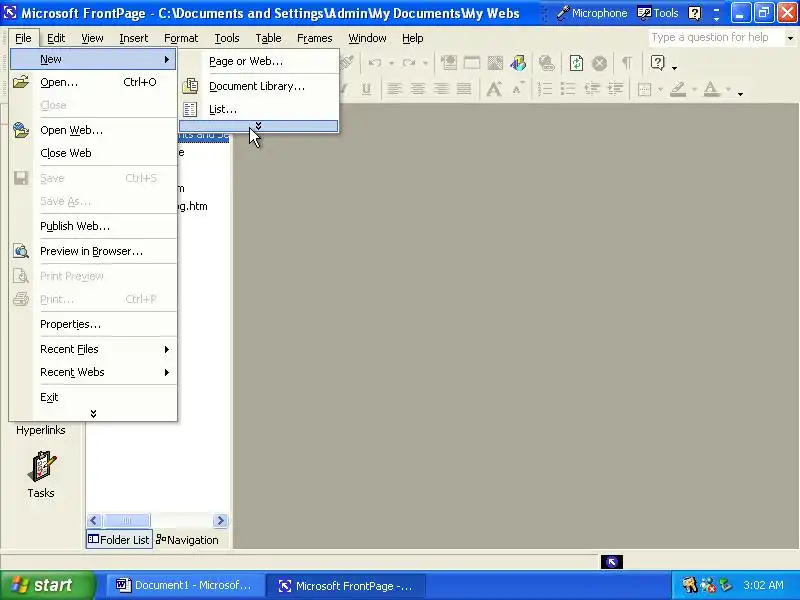Select Open in the File menu
The image size is (800, 600).
click(93, 82)
